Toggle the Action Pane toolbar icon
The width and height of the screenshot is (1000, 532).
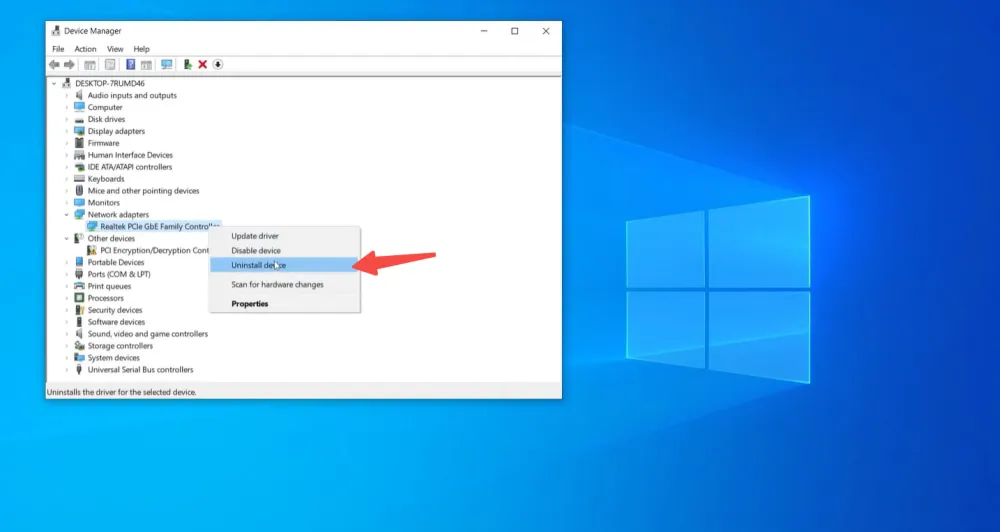tap(146, 64)
